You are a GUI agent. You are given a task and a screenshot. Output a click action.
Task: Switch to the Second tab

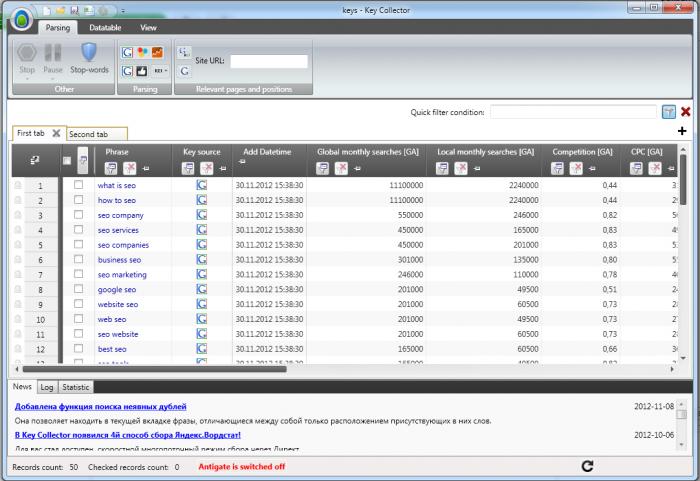[97, 134]
